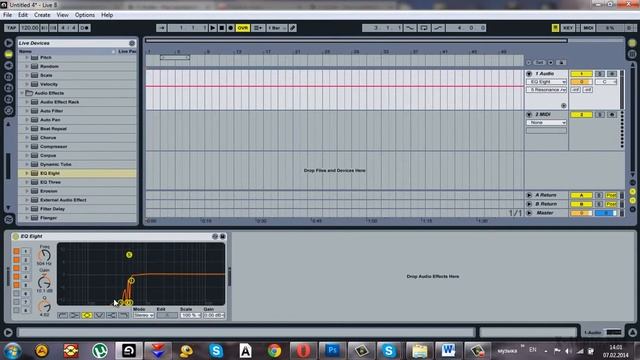Toggle the OVR overdub button
The height and width of the screenshot is (360, 640).
243,28
